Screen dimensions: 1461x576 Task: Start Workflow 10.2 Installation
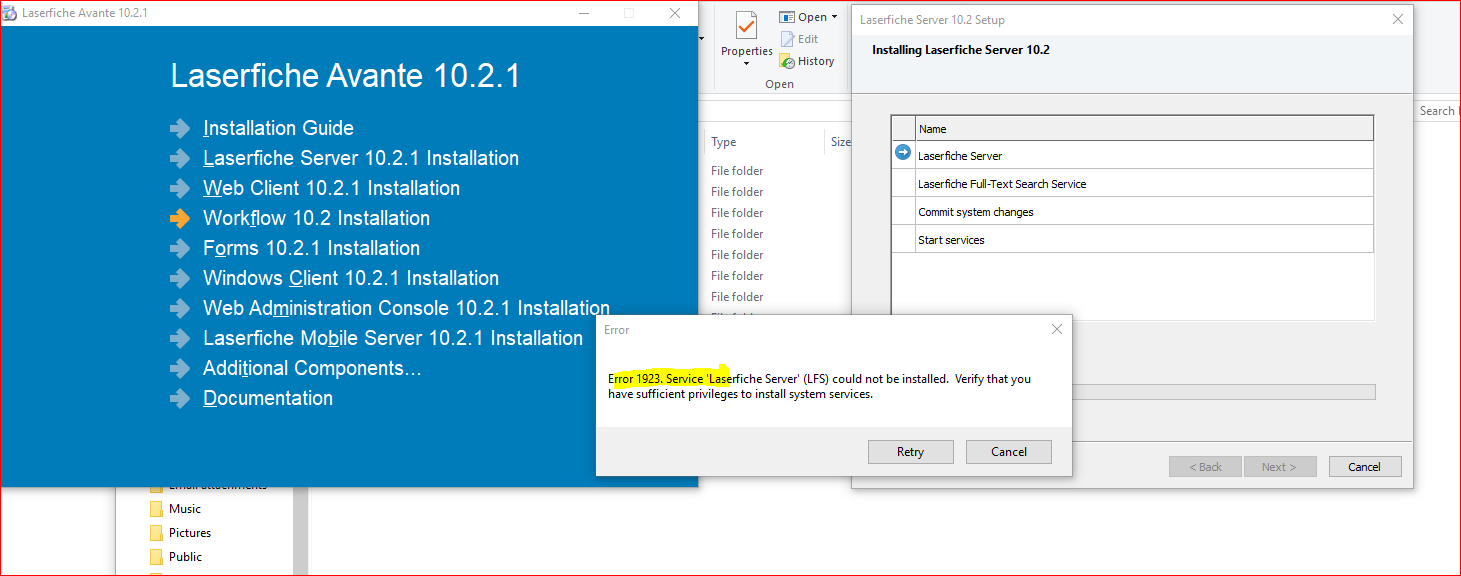[316, 218]
